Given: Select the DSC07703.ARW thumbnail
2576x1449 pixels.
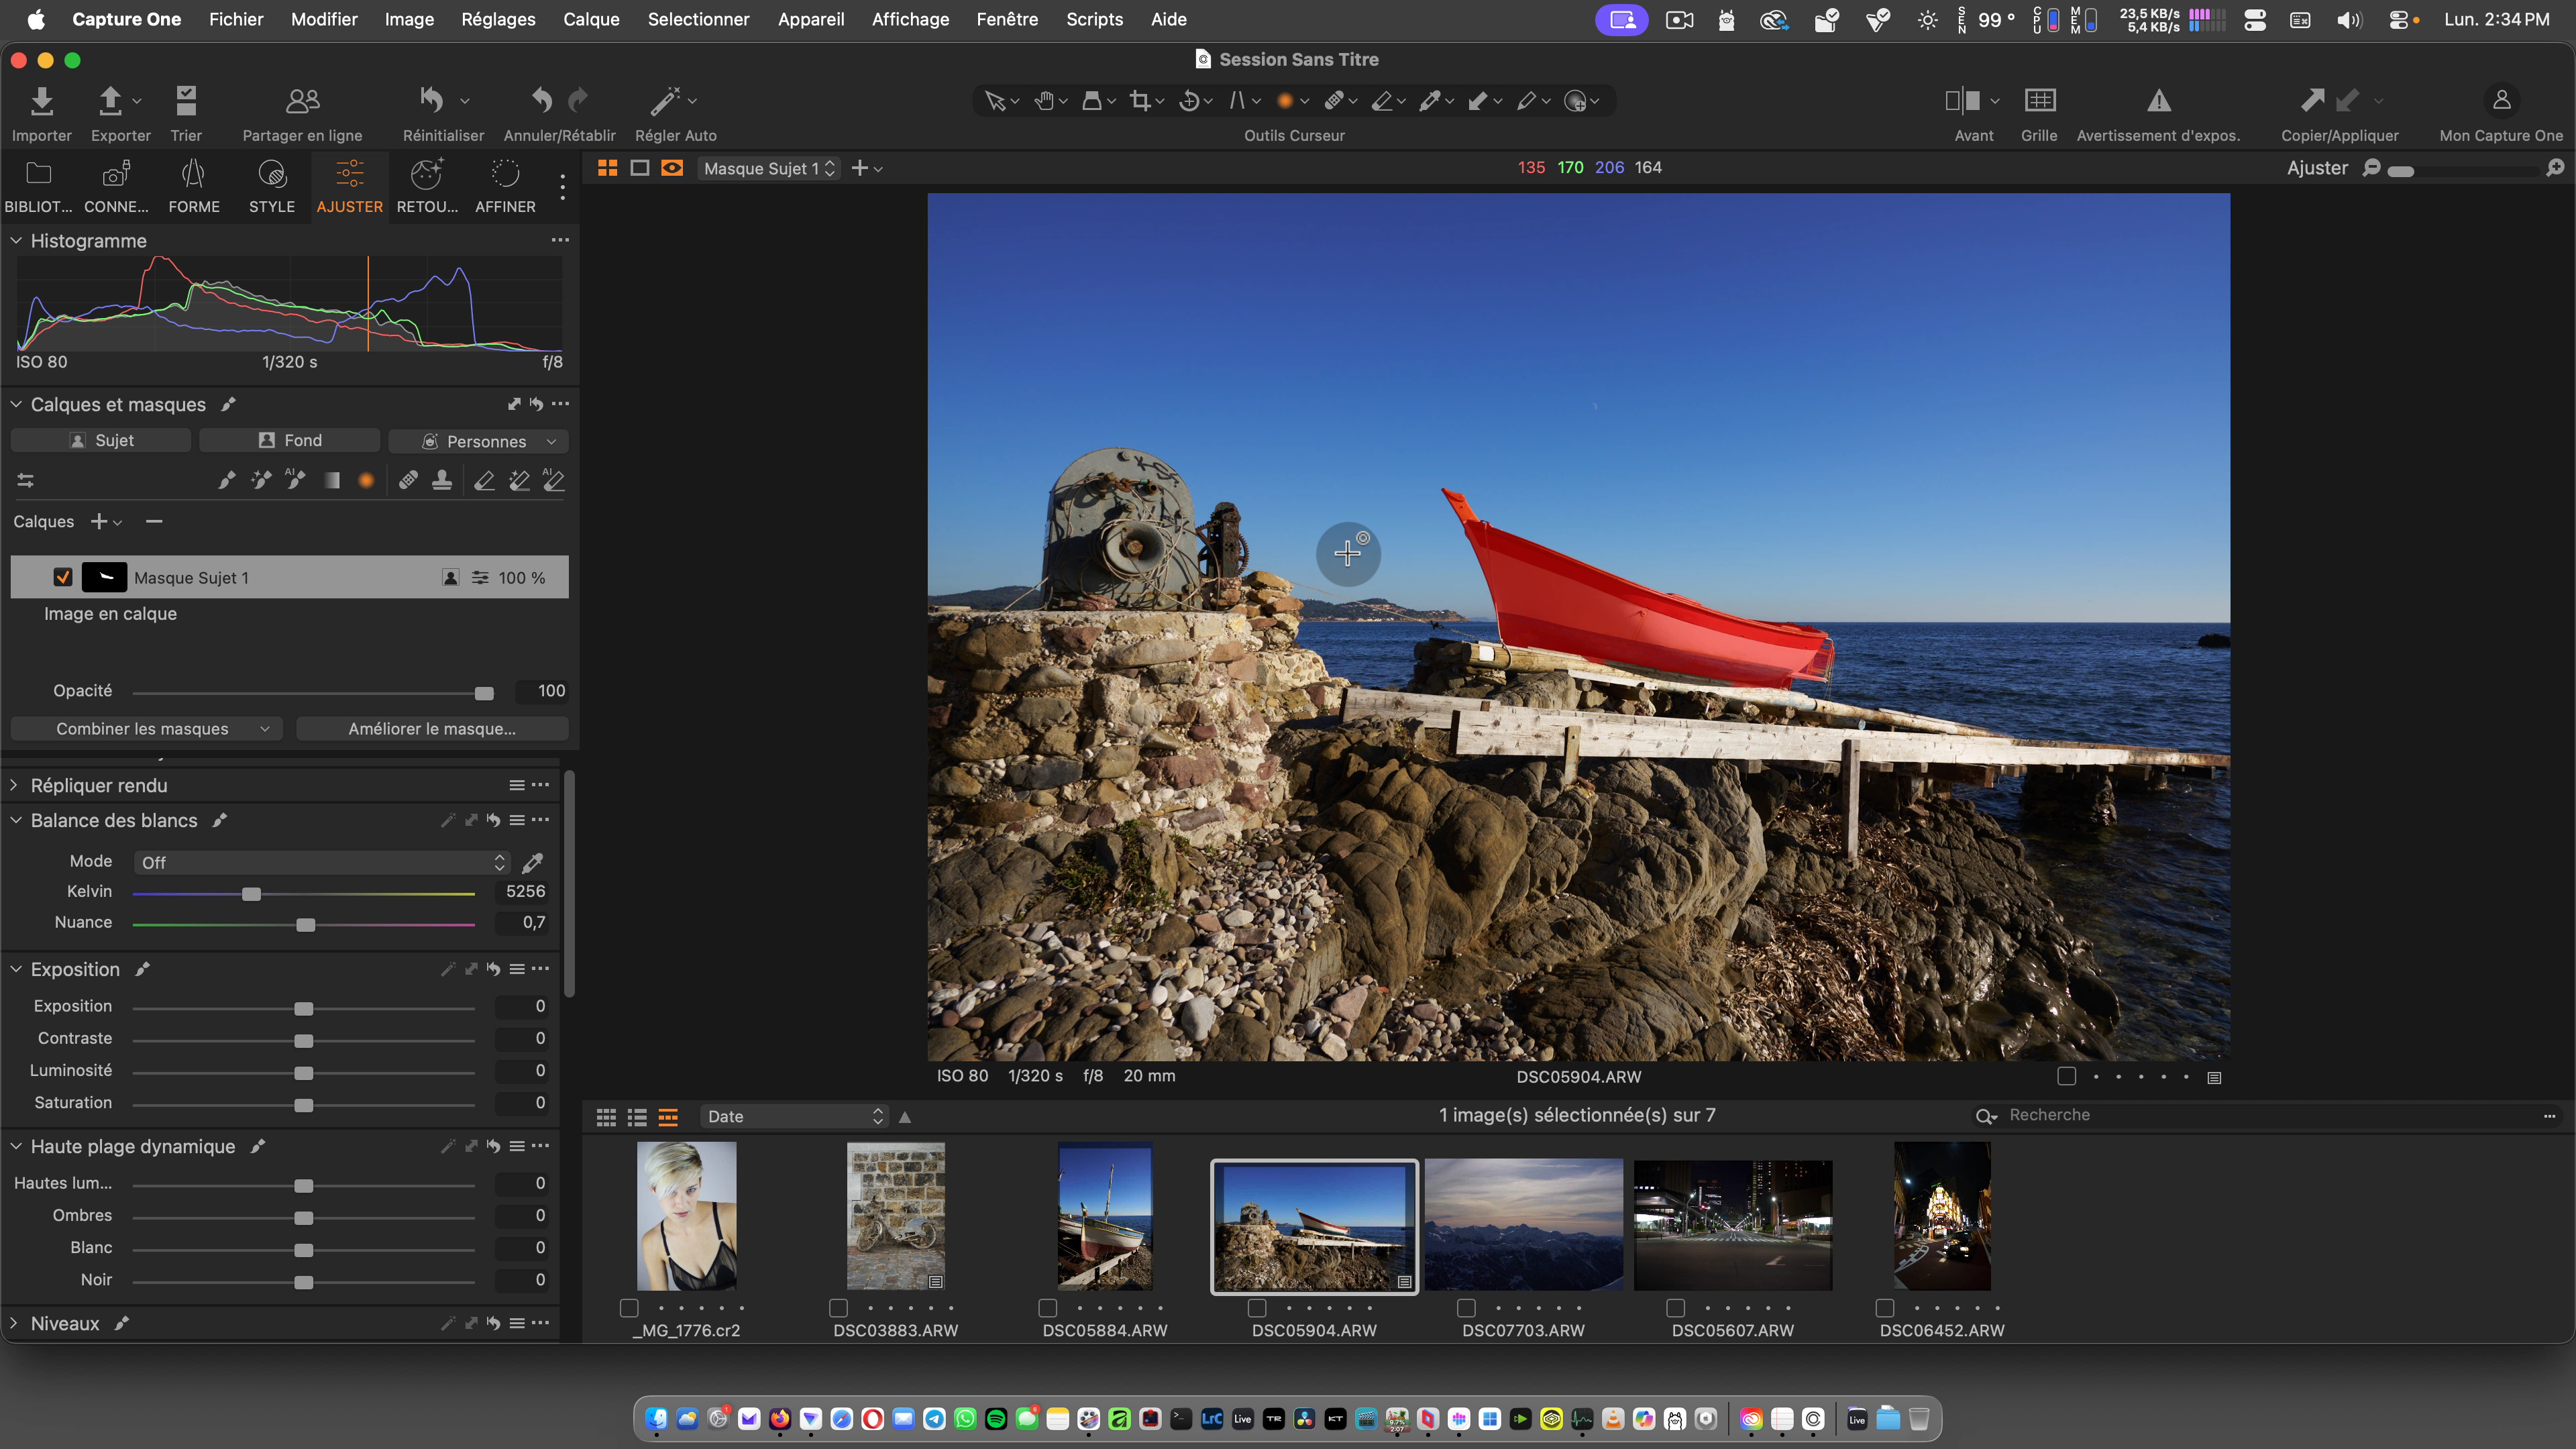Looking at the screenshot, I should click(x=1523, y=1224).
